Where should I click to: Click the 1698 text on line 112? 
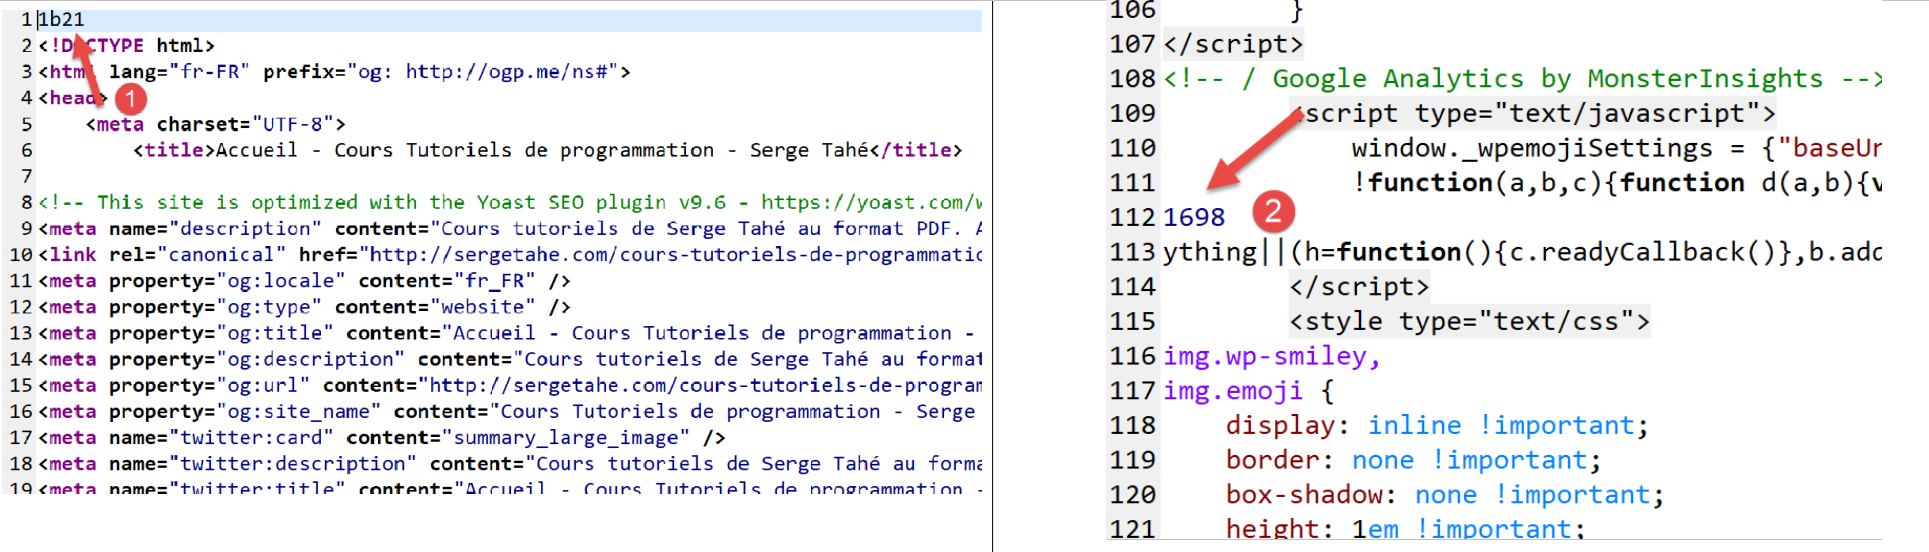click(x=1194, y=217)
